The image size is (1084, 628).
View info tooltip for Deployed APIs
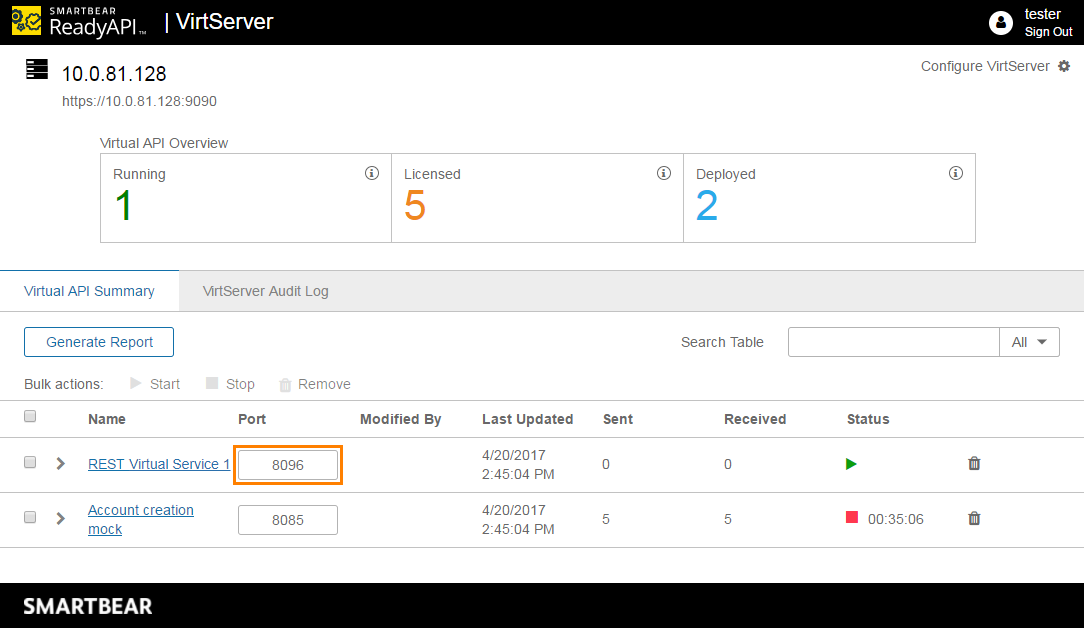click(955, 173)
